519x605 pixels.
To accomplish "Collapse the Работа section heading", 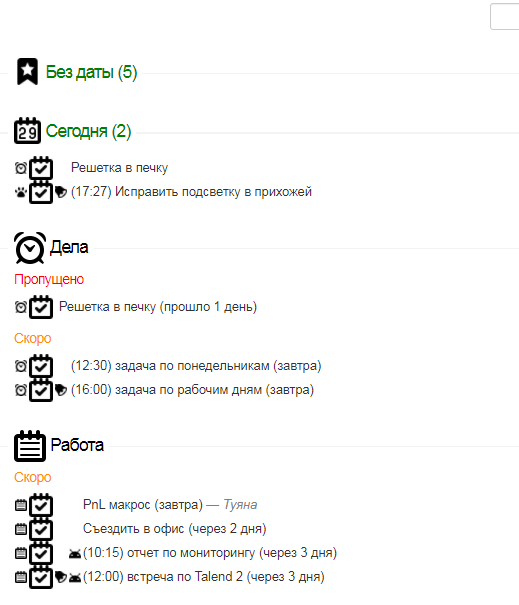I will coord(77,445).
